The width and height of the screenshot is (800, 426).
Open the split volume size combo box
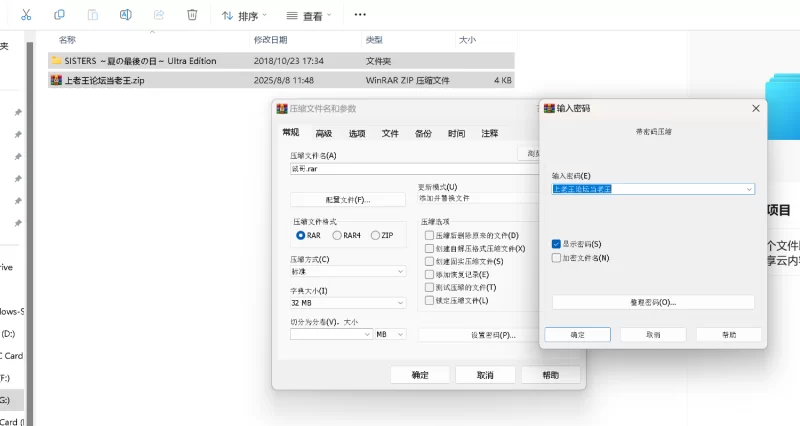(331, 334)
